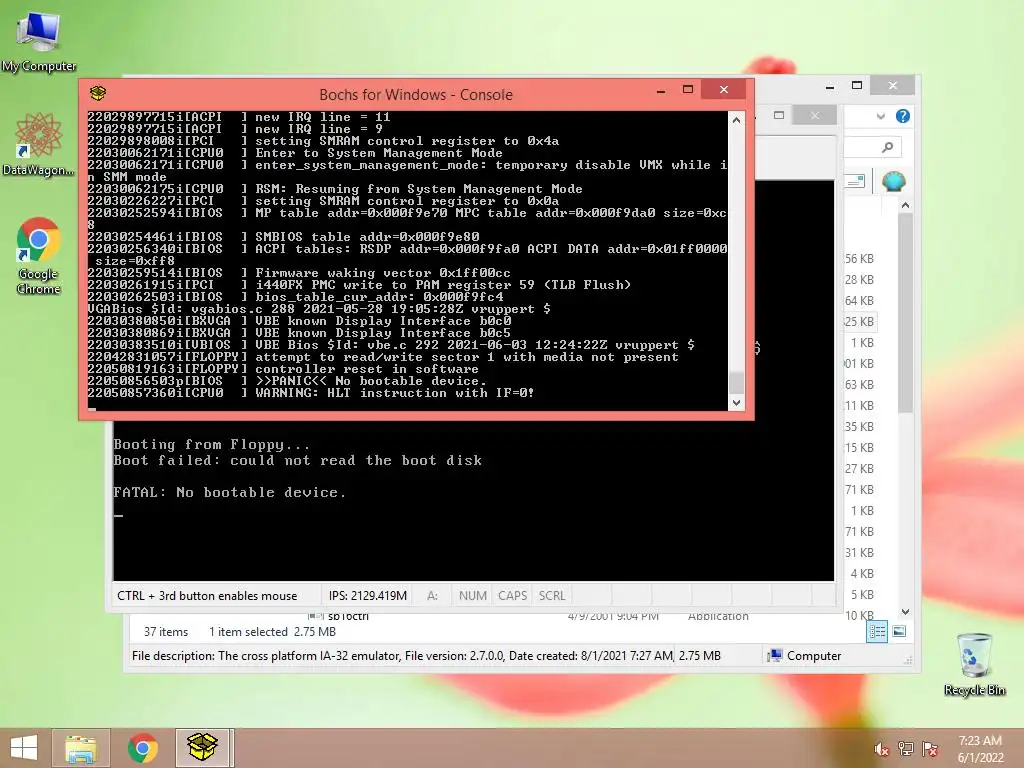Maximize the Bochs Console window

click(x=688, y=89)
